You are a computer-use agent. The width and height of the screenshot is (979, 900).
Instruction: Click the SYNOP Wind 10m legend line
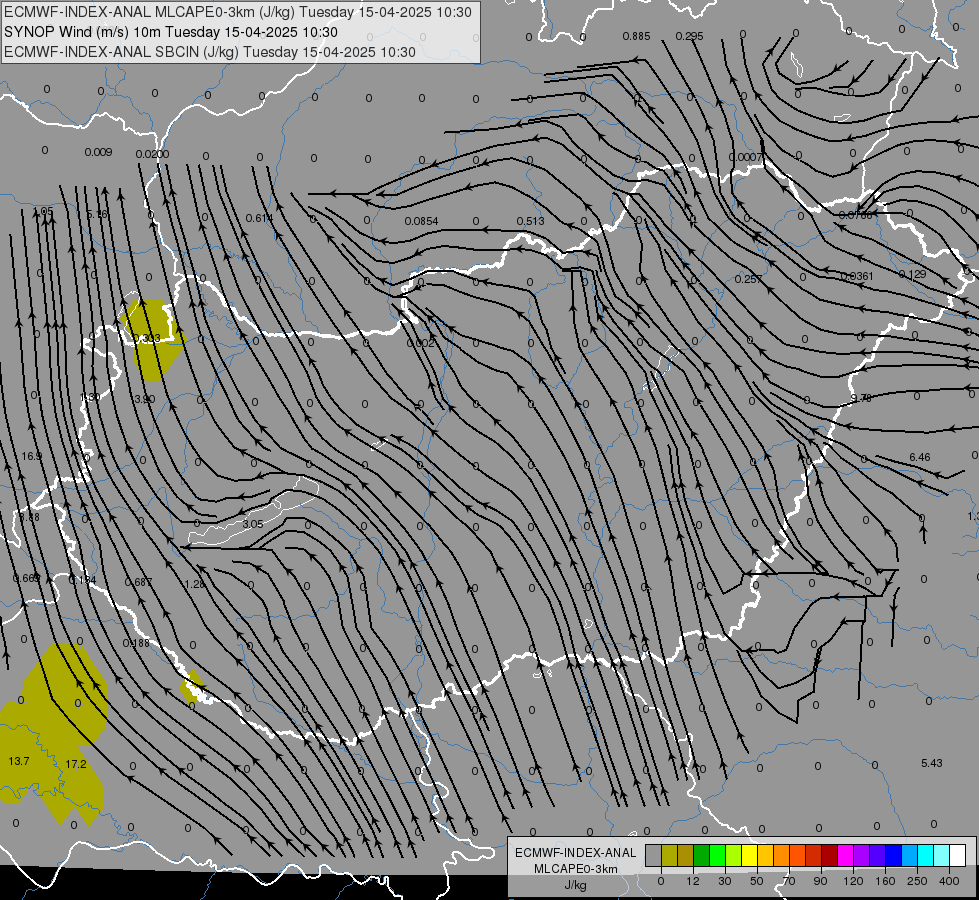[170, 32]
